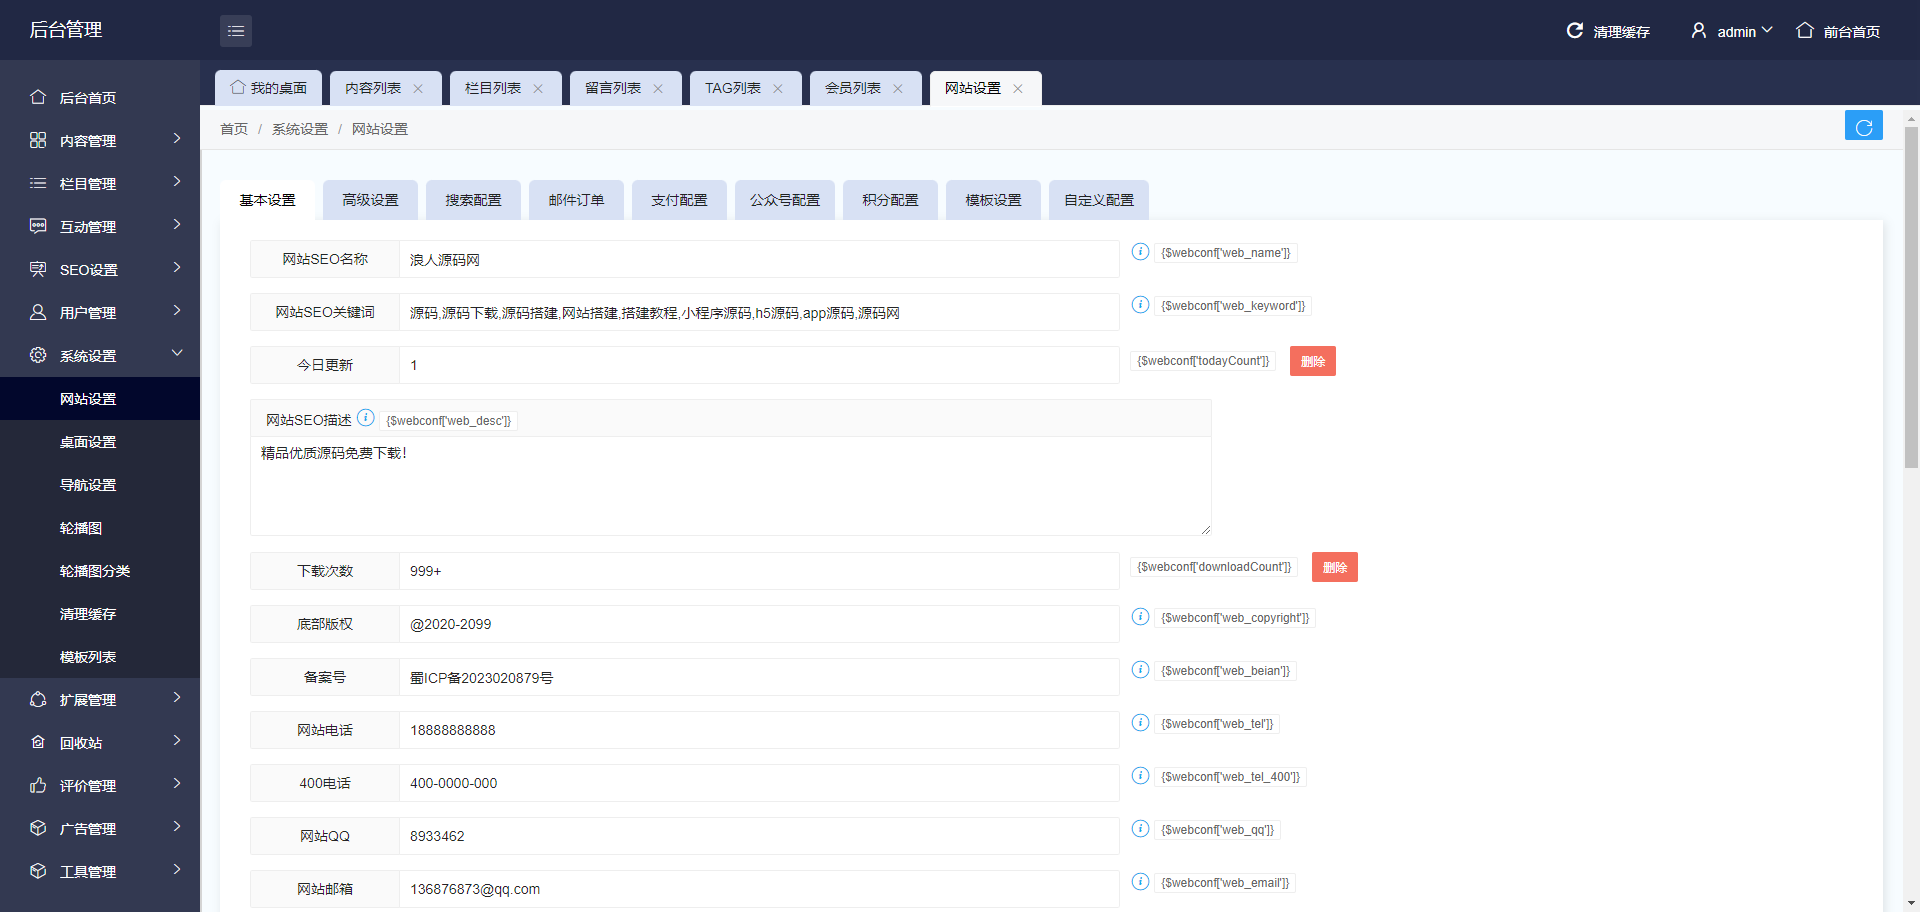1920x912 pixels.
Task: Close the TAG列表 tab
Action: [778, 89]
